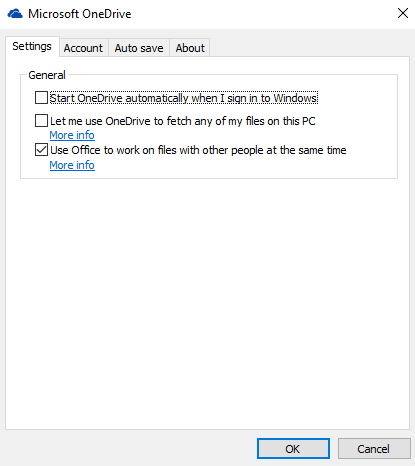
Task: Switch to the Settings tab
Action: (32, 46)
